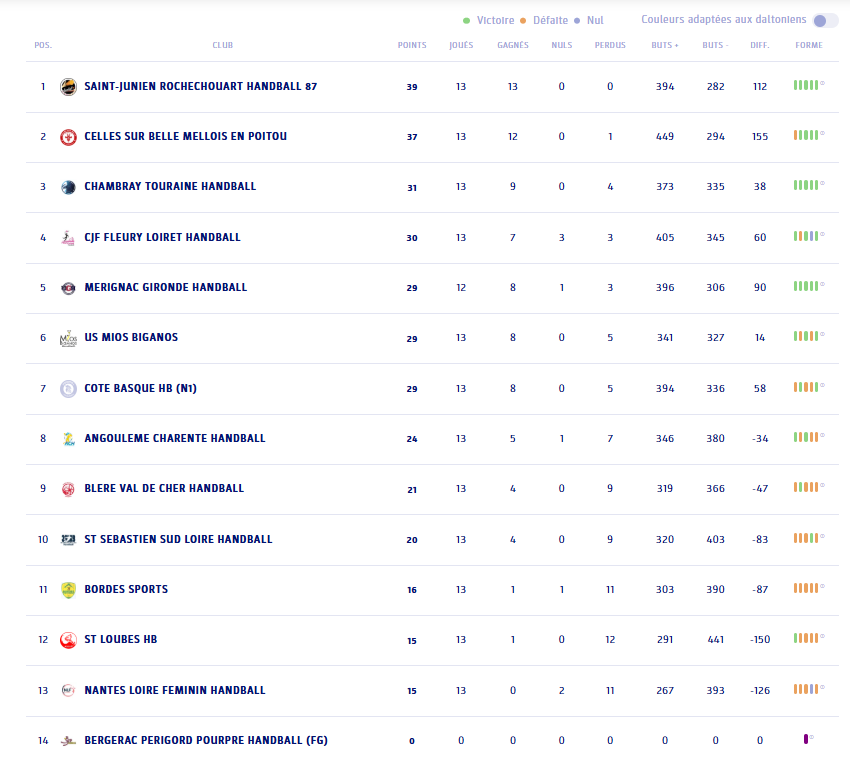Screen dimensions: 850x782
Task: Click the Merignac Gironde Handball logo
Action: pos(68,288)
